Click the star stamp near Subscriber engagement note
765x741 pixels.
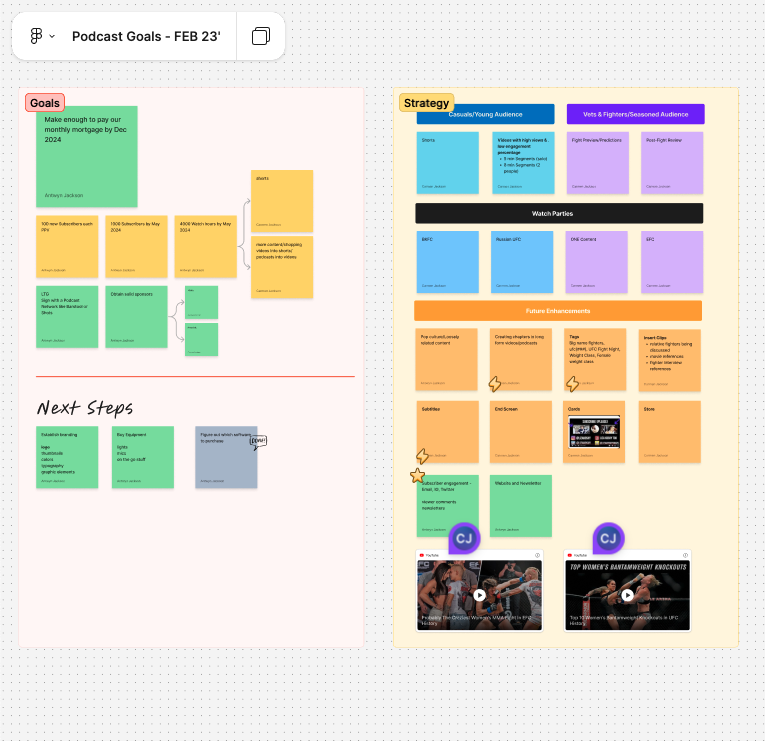coord(417,476)
